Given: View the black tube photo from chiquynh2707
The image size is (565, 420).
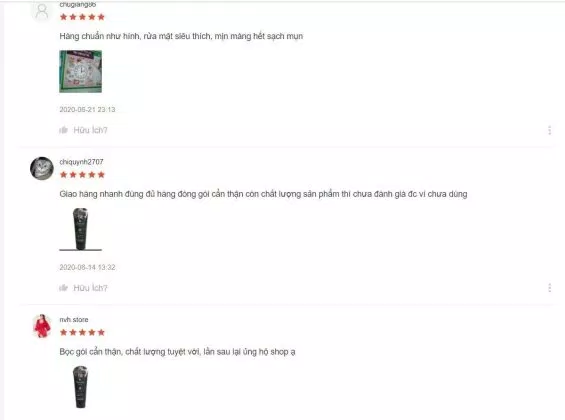Looking at the screenshot, I should coord(80,229).
